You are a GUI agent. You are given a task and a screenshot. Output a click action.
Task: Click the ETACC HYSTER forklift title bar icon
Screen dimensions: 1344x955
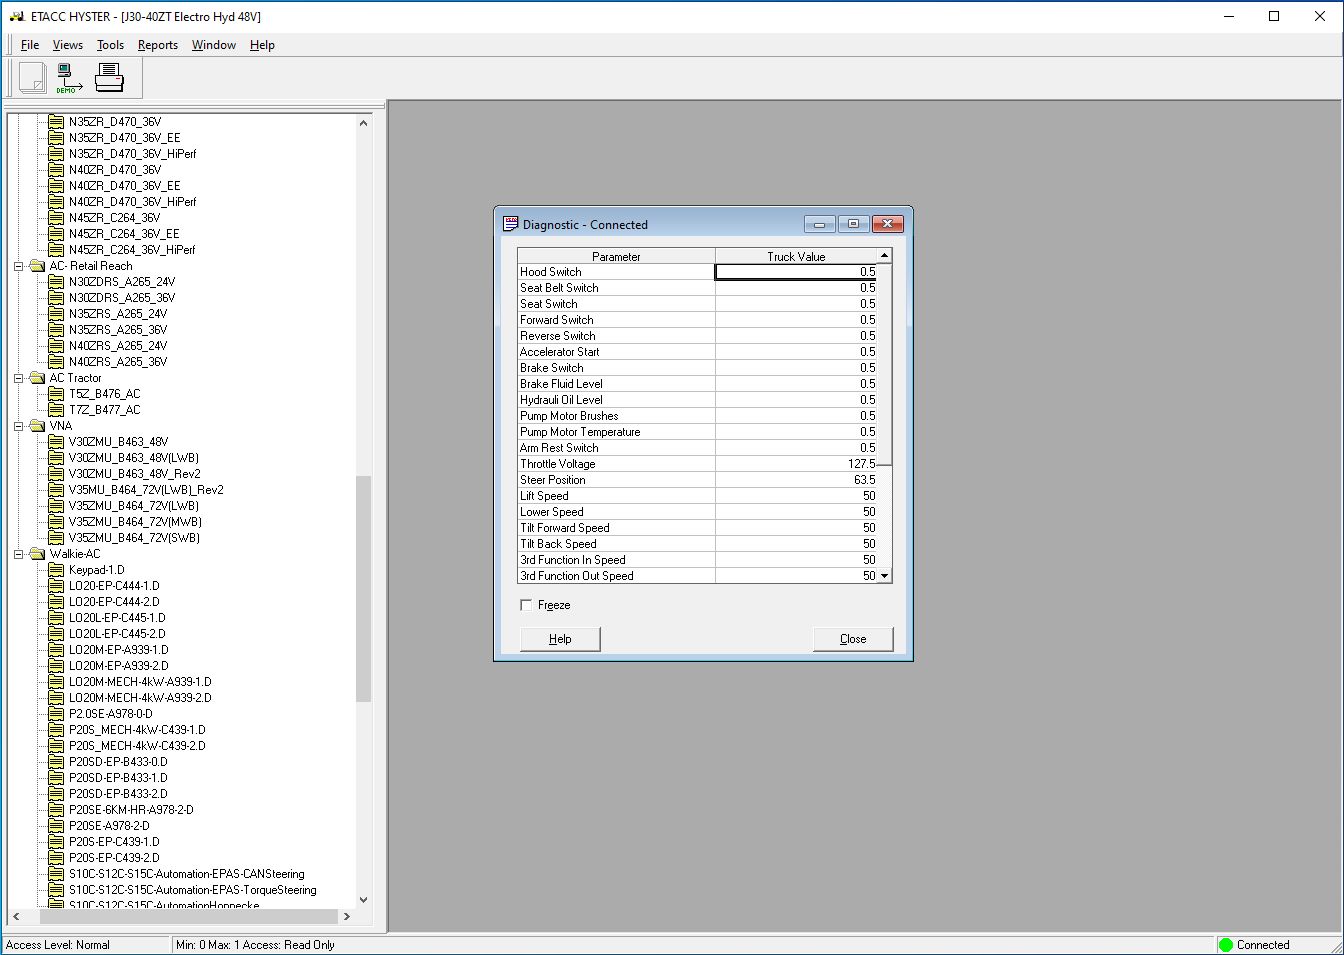16,16
